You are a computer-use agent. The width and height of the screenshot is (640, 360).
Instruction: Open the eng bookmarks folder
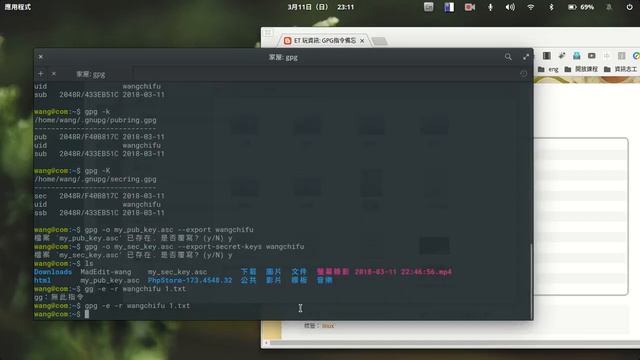548,69
